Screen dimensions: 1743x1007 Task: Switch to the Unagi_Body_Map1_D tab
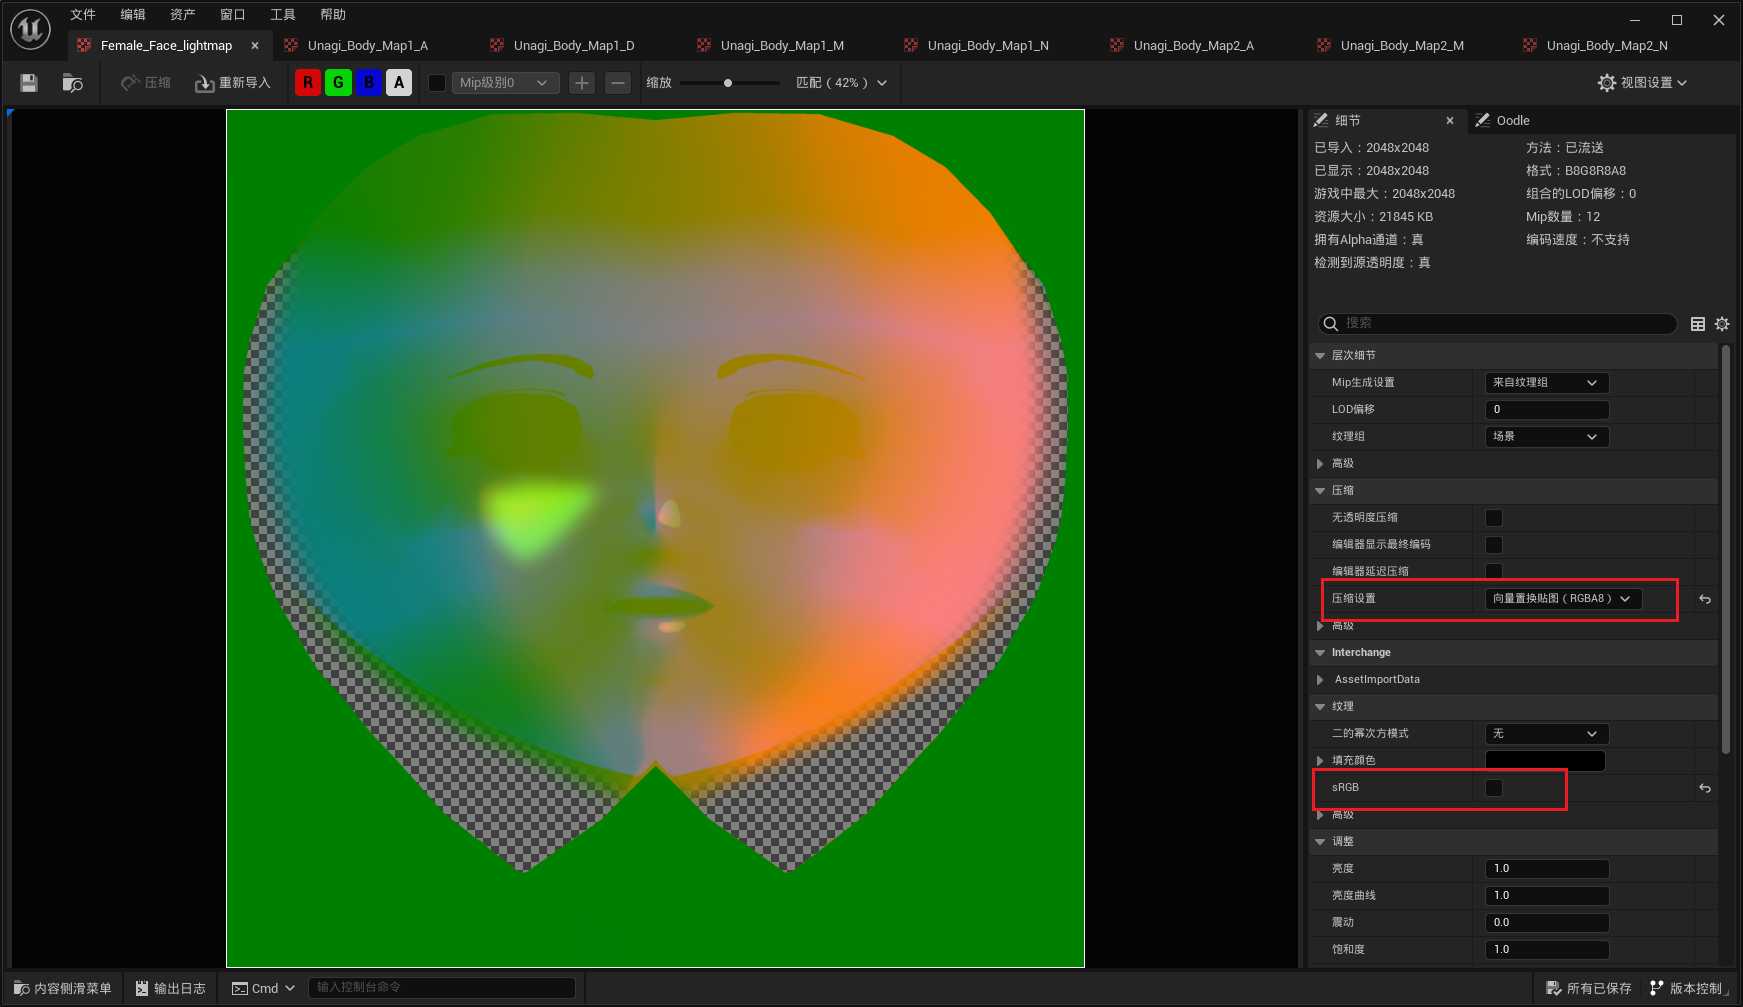pyautogui.click(x=573, y=46)
